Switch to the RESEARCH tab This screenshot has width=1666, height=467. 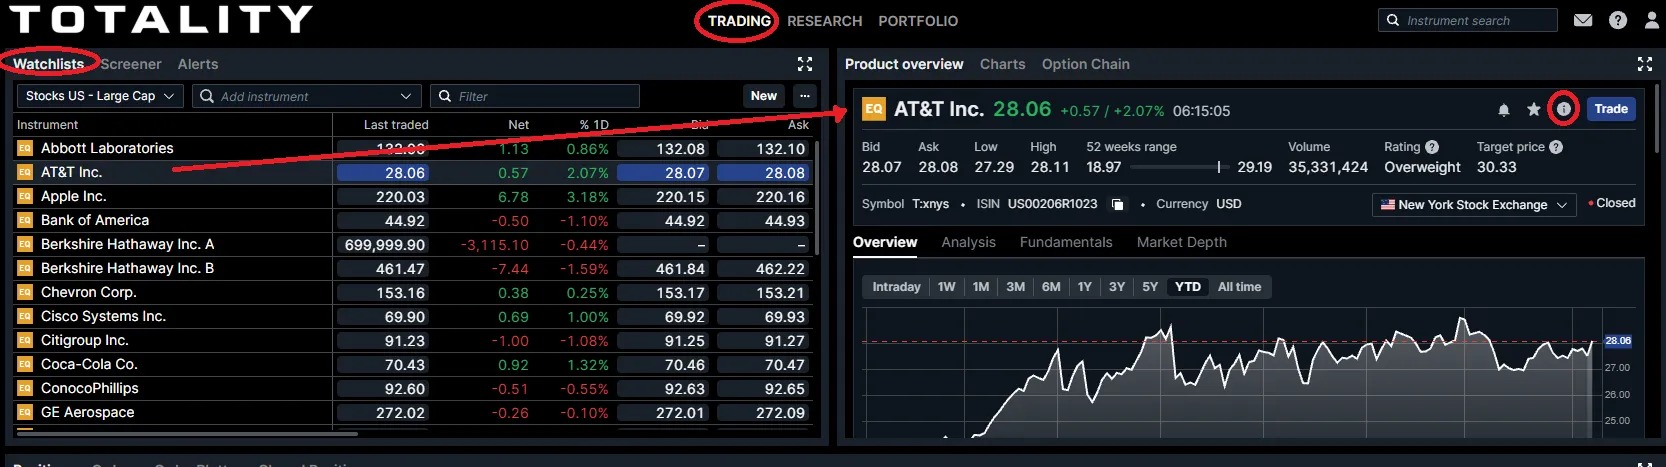[824, 21]
